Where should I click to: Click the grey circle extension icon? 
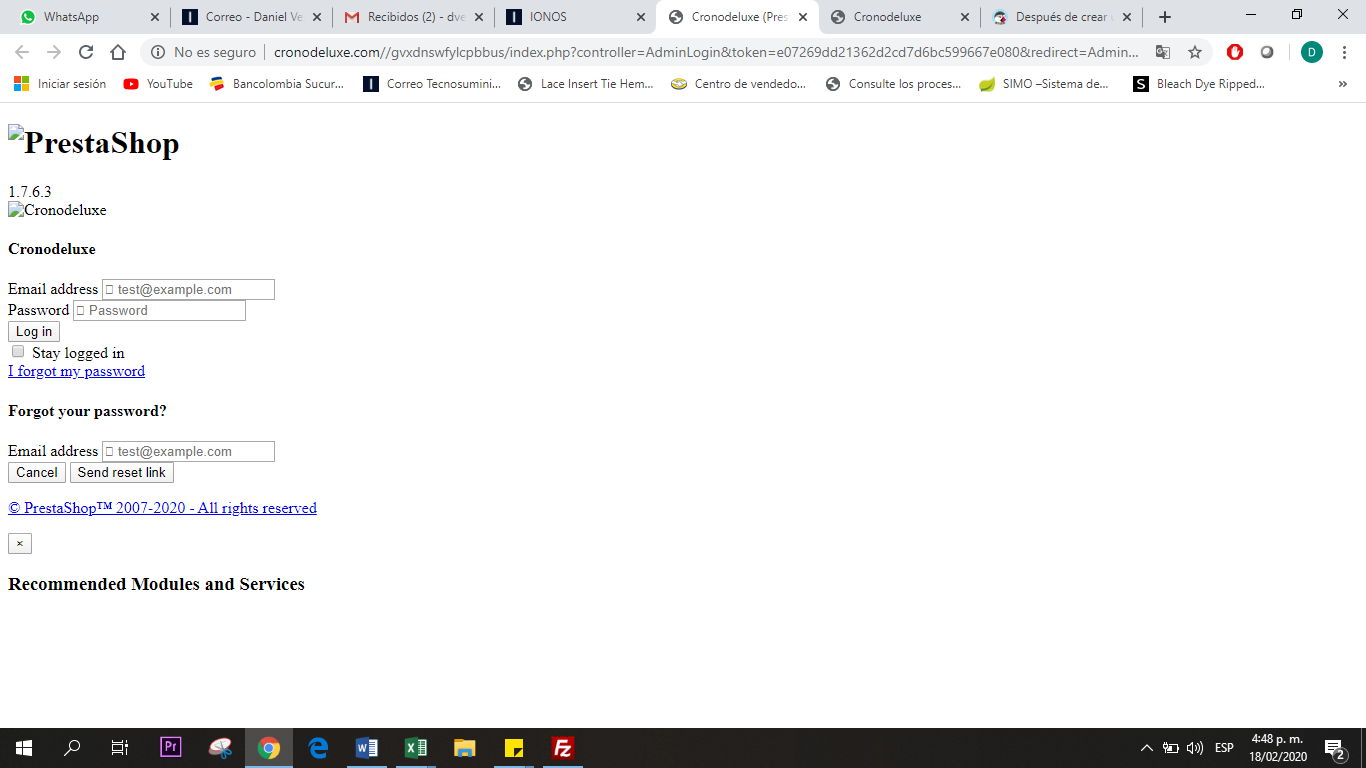click(1267, 52)
